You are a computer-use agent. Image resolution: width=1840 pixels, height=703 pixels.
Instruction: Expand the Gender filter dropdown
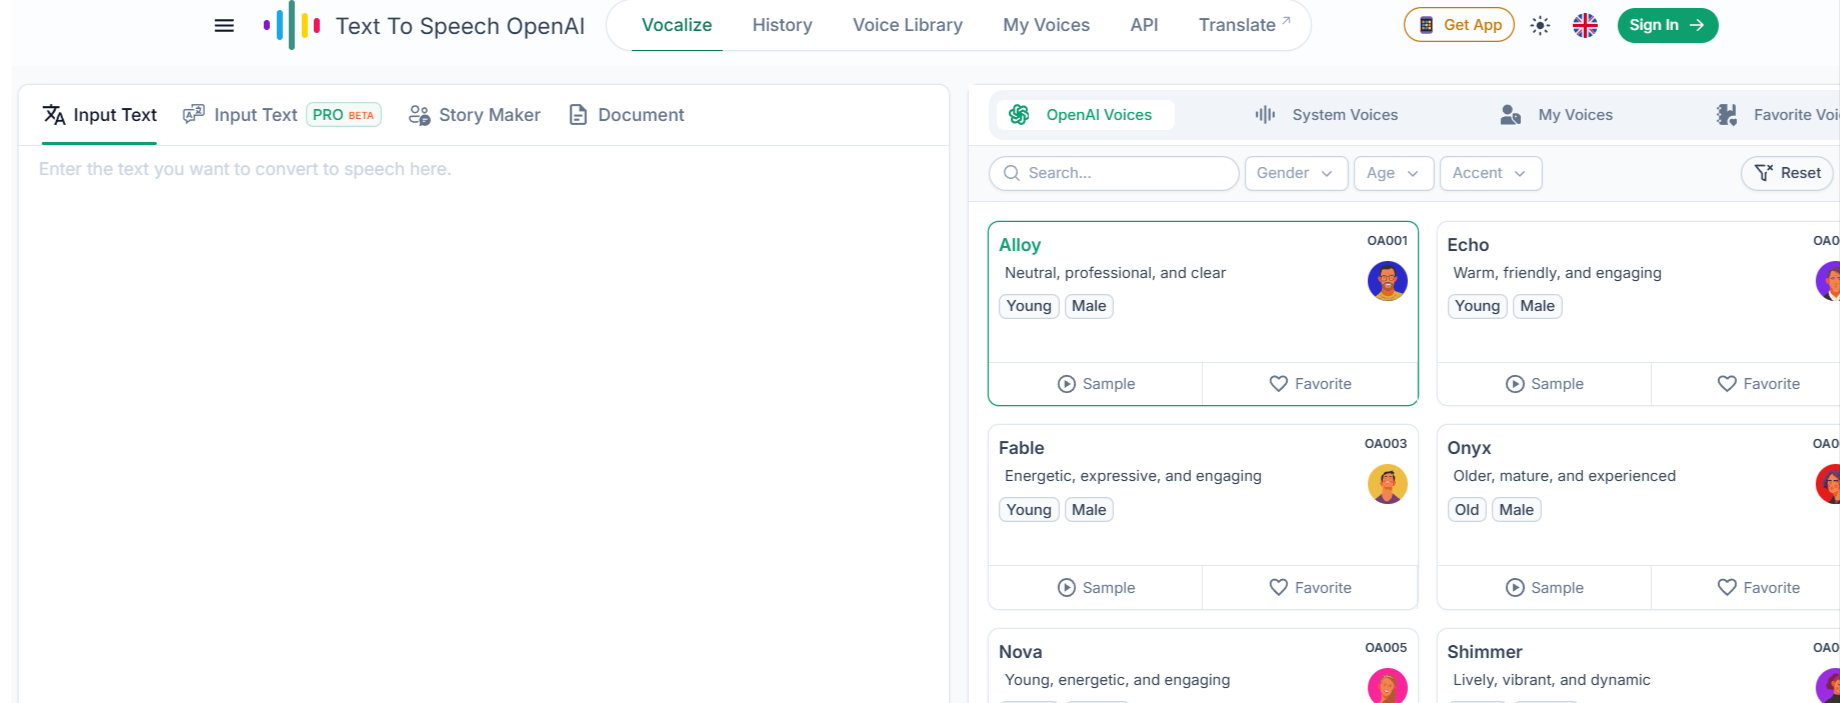pyautogui.click(x=1296, y=173)
